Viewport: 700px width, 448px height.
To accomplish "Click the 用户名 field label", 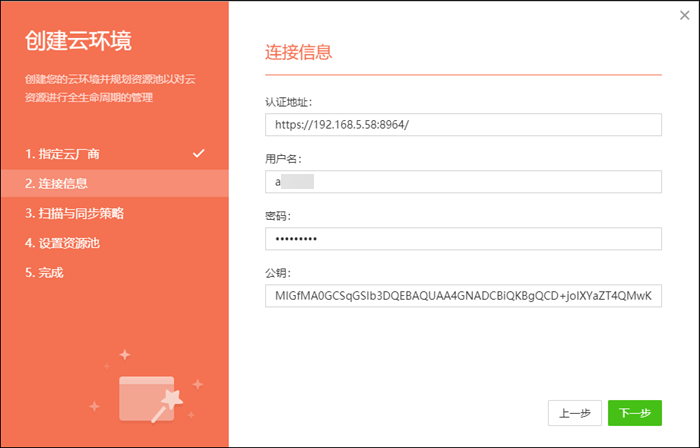I will click(283, 158).
